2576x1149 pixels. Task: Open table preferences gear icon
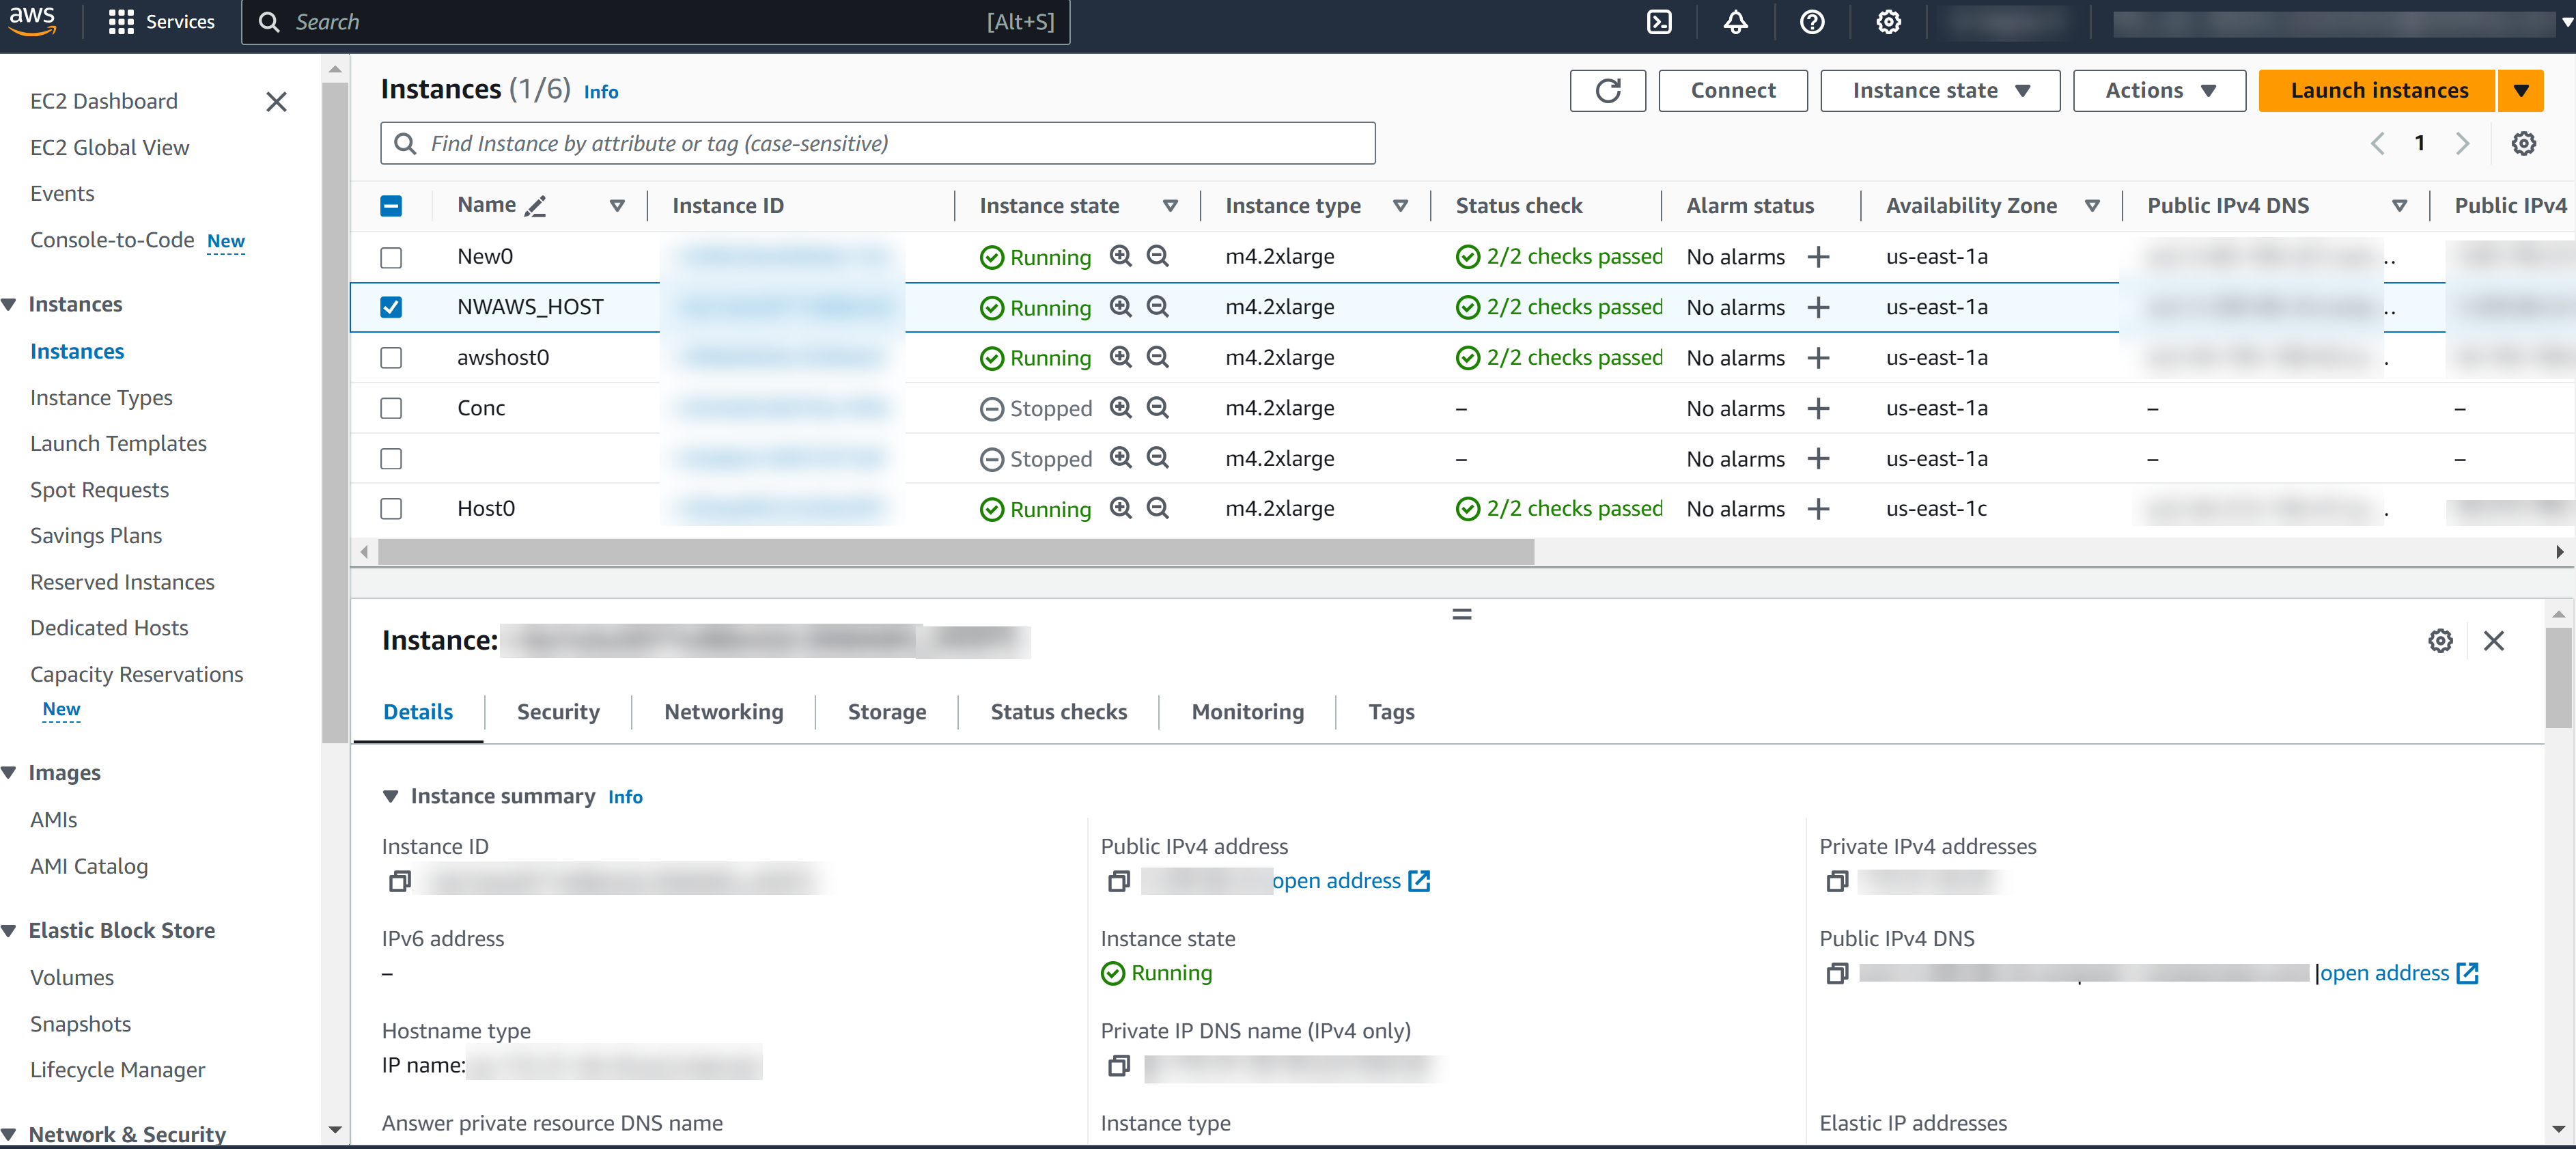2523,144
